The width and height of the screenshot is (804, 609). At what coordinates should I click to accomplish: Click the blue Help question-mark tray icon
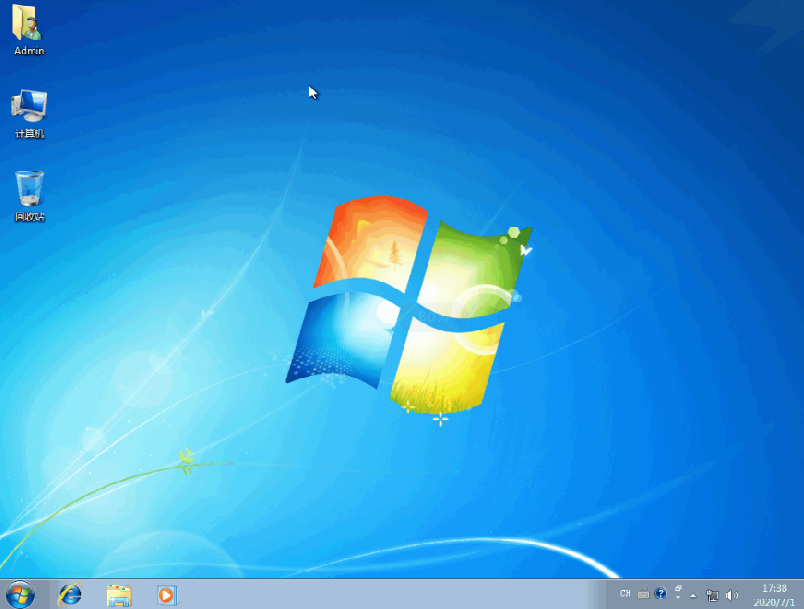[x=661, y=595]
